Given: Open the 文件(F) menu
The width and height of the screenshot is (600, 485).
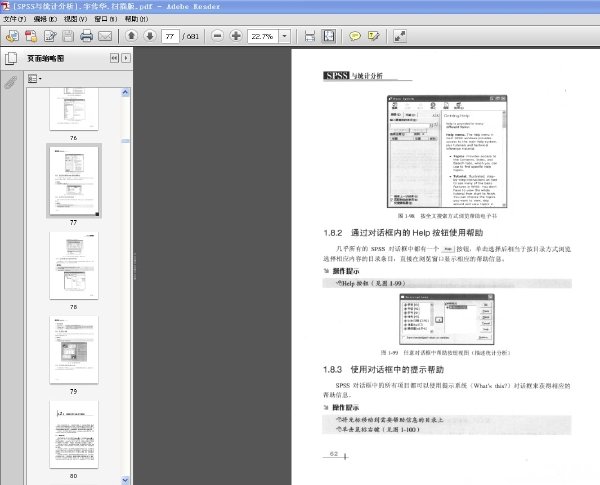Looking at the screenshot, I should tap(15, 19).
